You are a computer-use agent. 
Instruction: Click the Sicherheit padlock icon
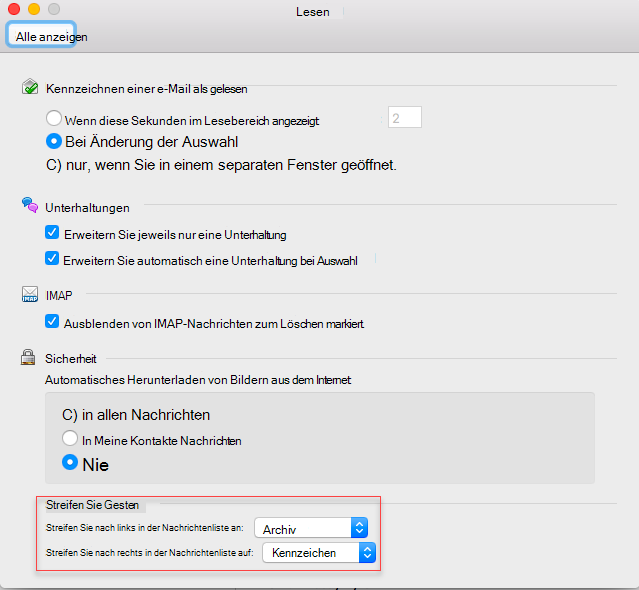click(30, 356)
